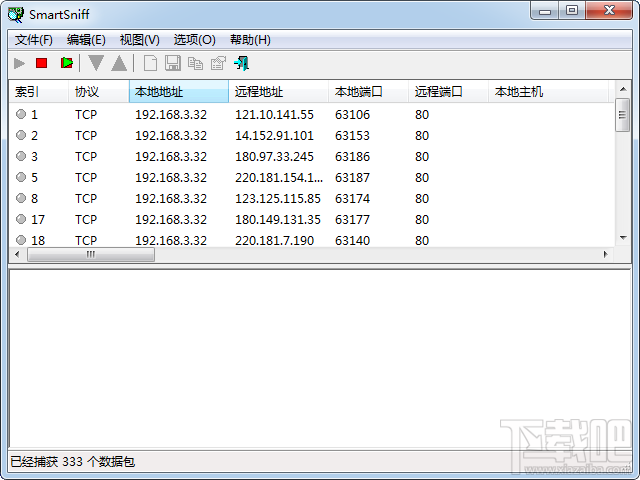Click local port 63177
Screen dimensions: 640x480
[x=352, y=220]
